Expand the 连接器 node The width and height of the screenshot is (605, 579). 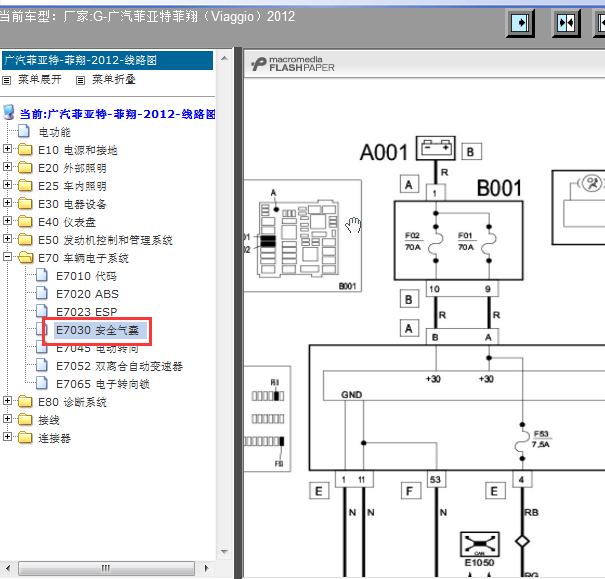(7, 437)
